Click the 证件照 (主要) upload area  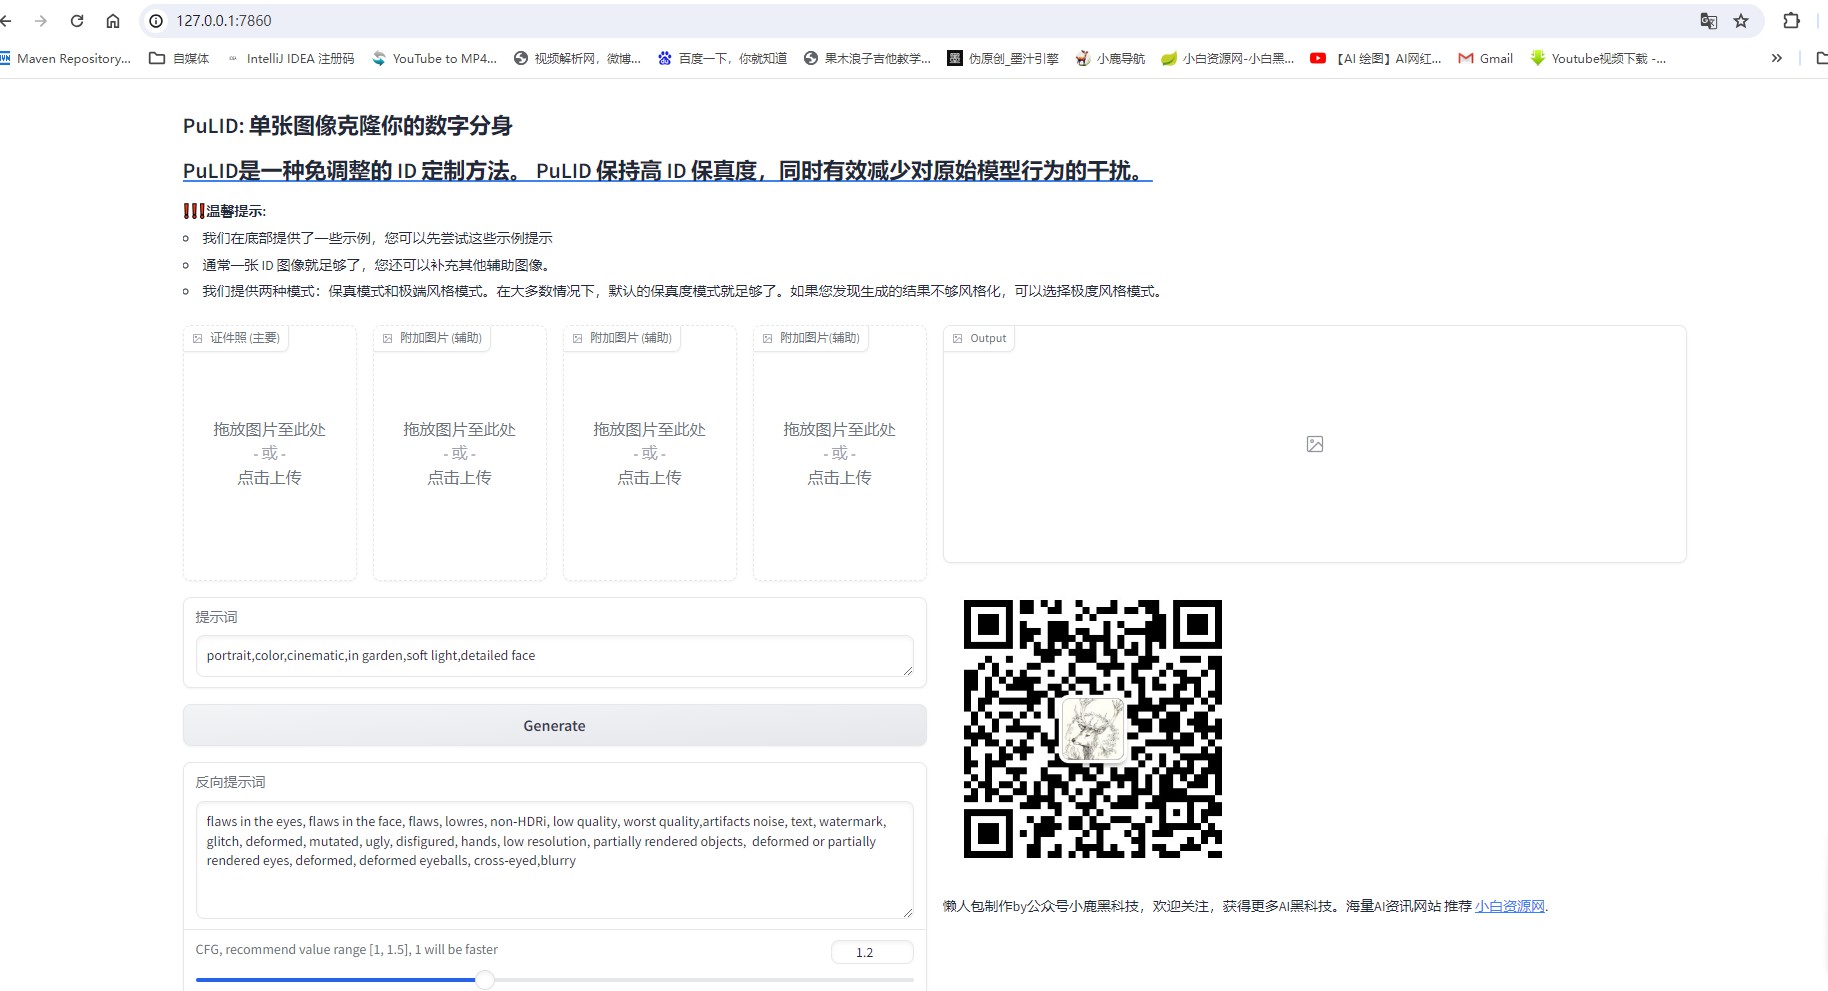coord(269,454)
